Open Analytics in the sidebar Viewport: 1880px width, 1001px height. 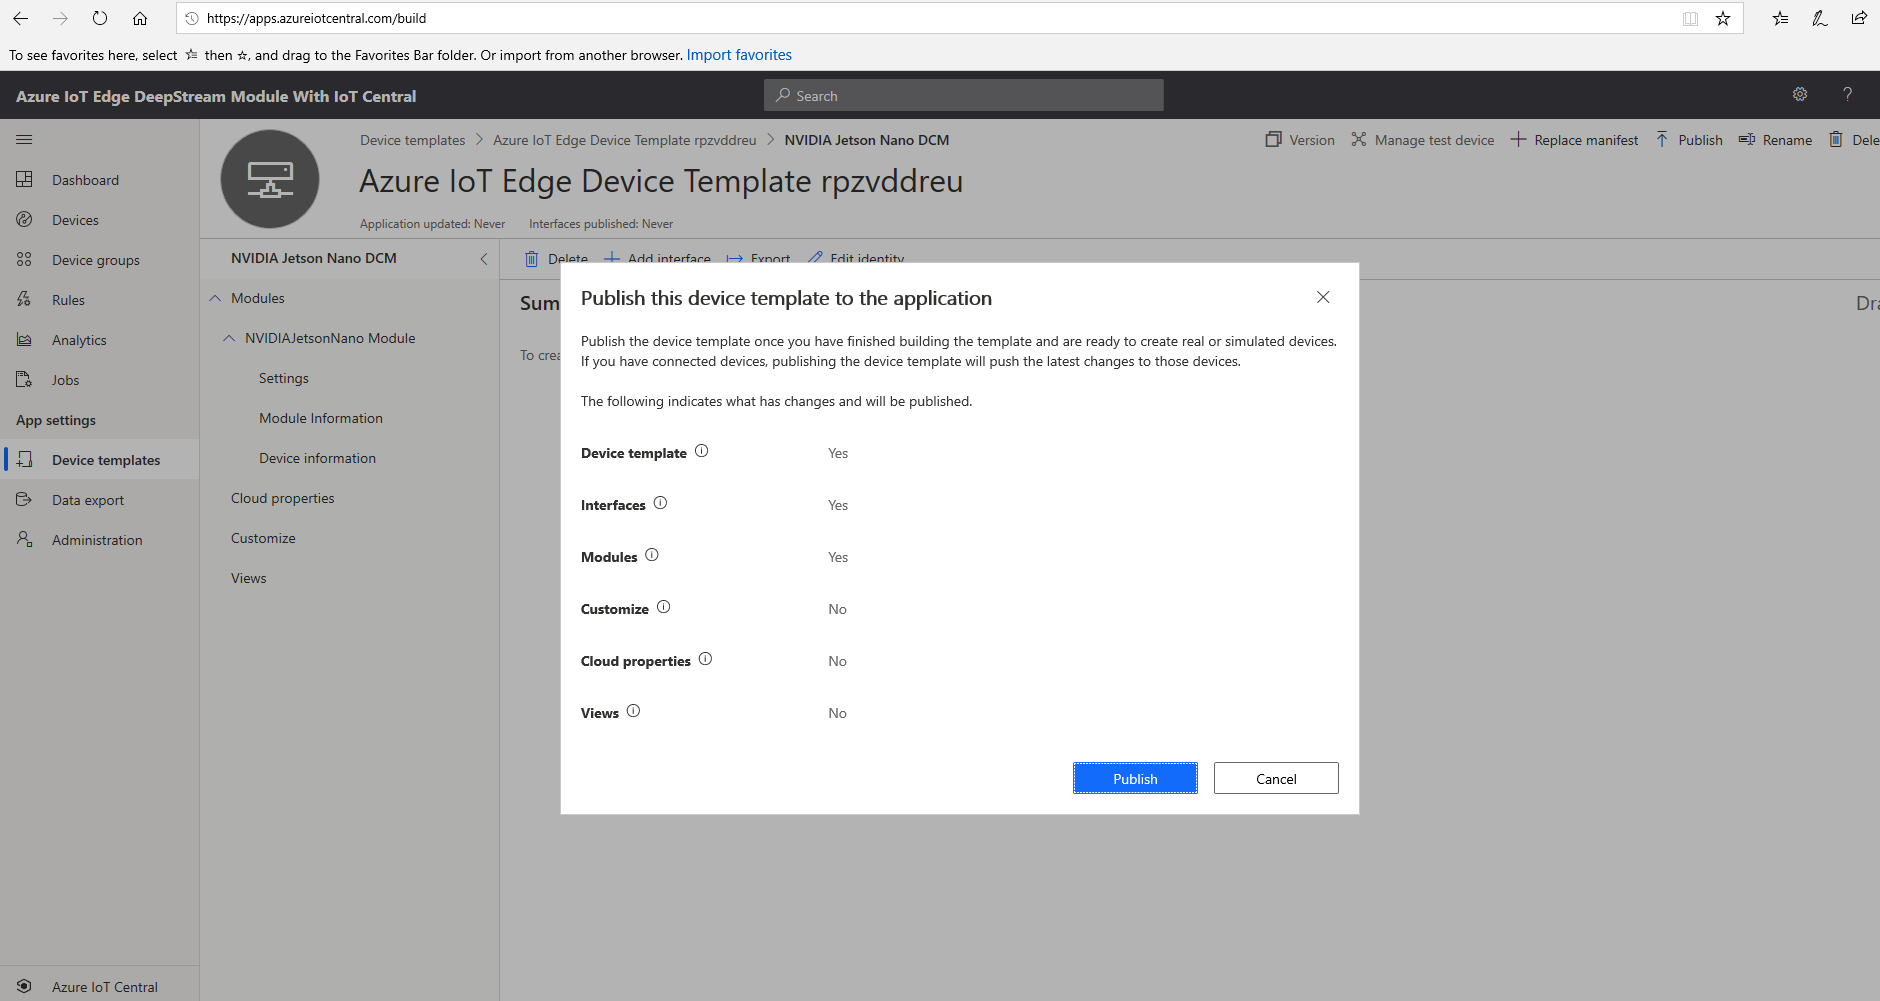[100, 340]
